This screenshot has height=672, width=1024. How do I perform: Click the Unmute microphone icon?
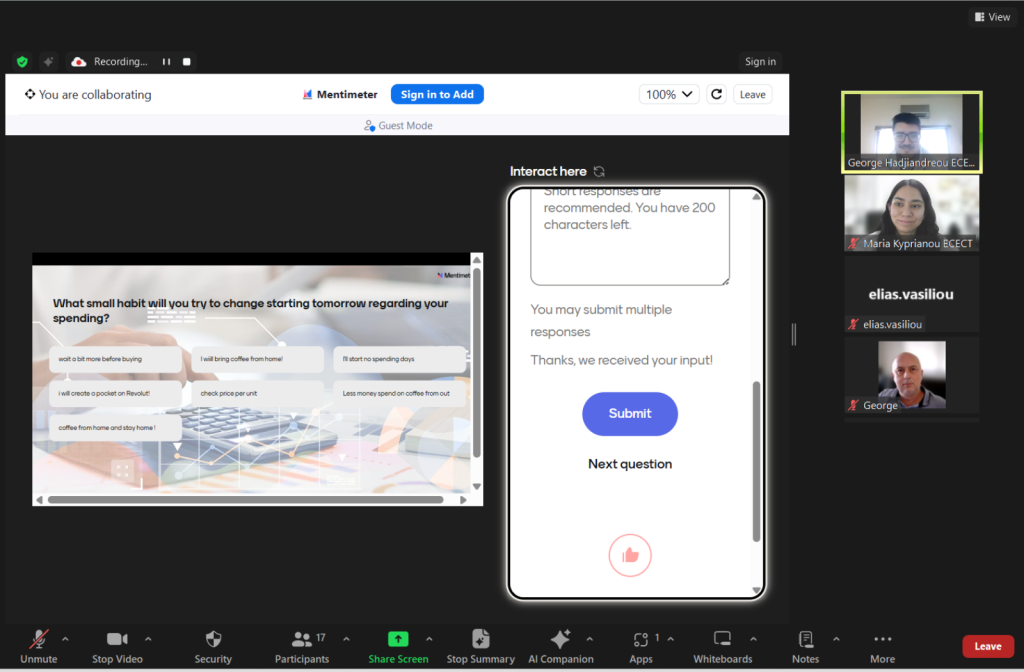pyautogui.click(x=38, y=640)
